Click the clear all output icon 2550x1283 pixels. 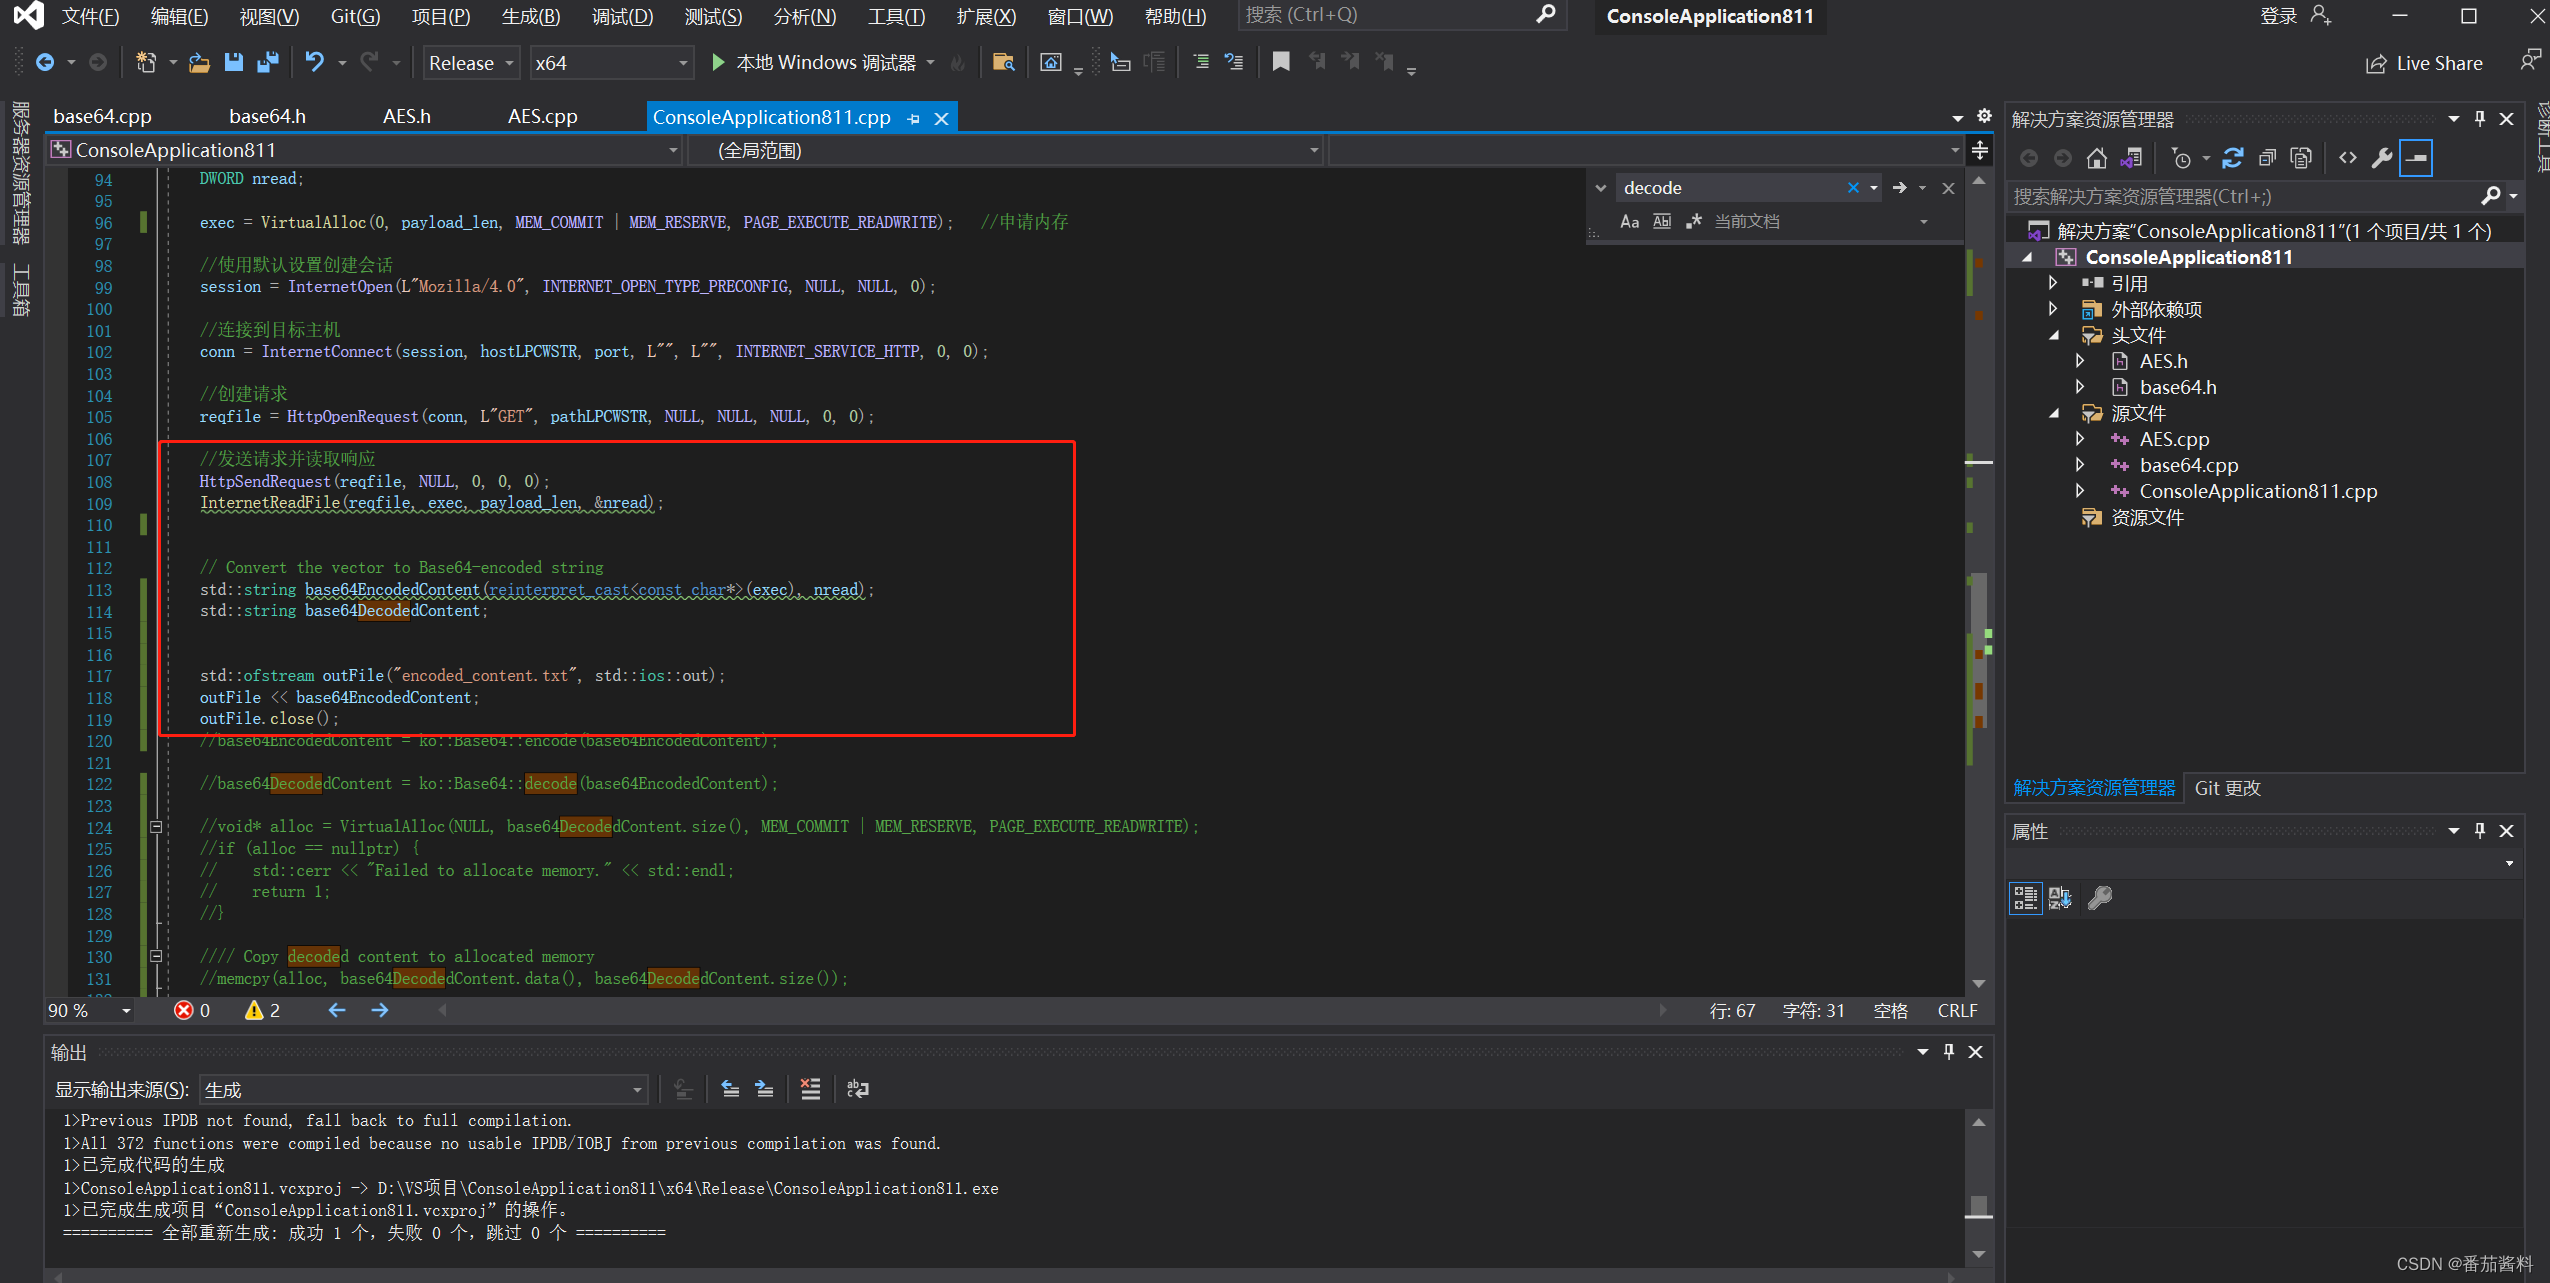(x=810, y=1089)
